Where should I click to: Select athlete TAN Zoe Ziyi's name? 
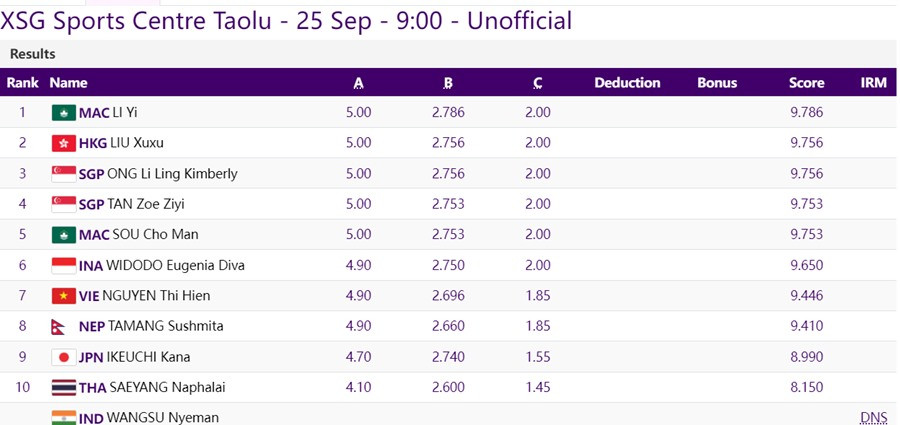tap(146, 204)
